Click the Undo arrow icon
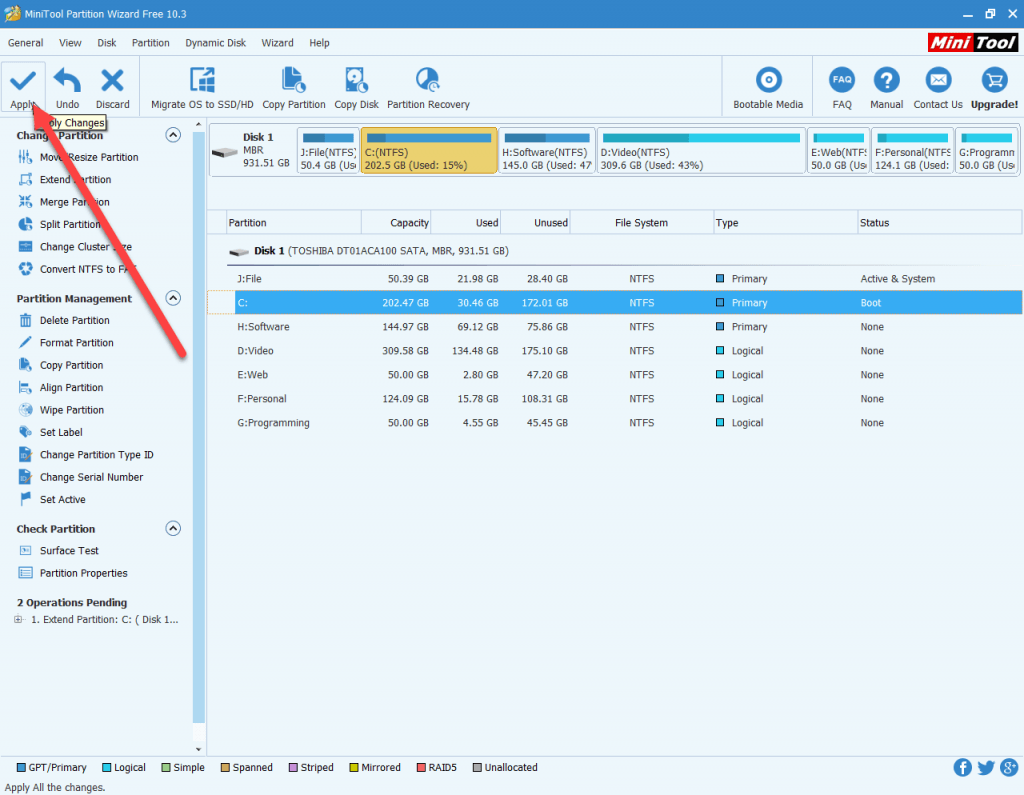1024x795 pixels. point(67,81)
